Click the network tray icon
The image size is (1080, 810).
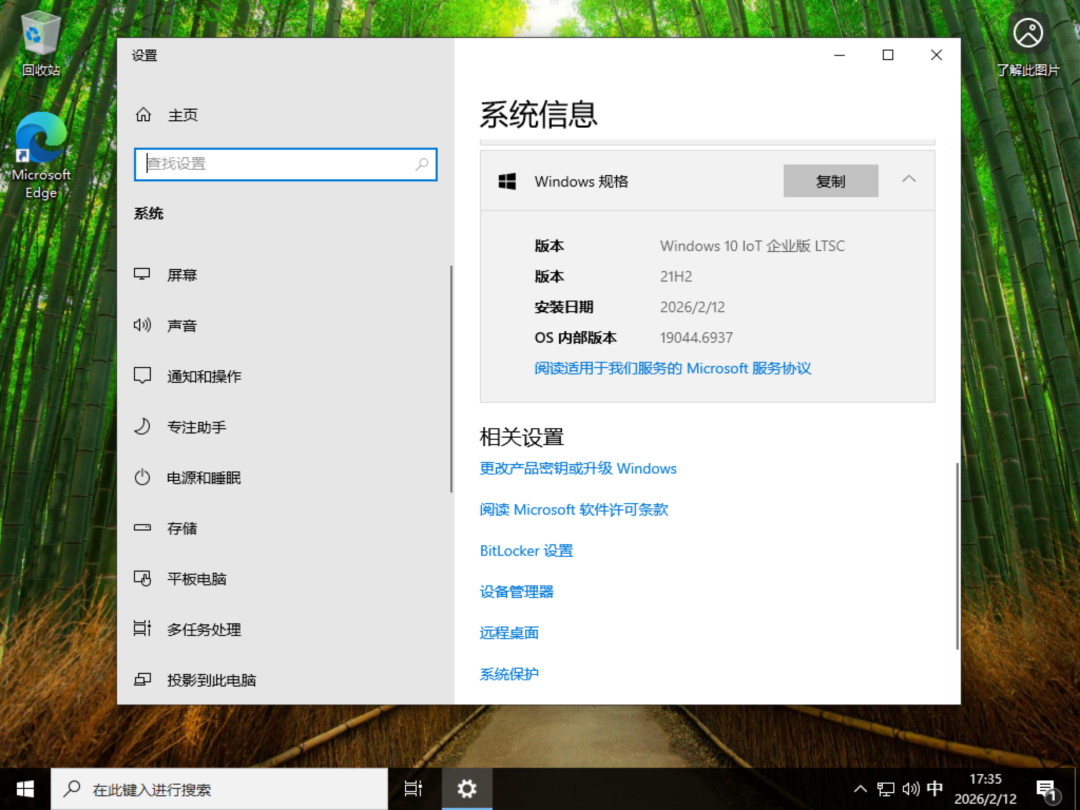[886, 789]
